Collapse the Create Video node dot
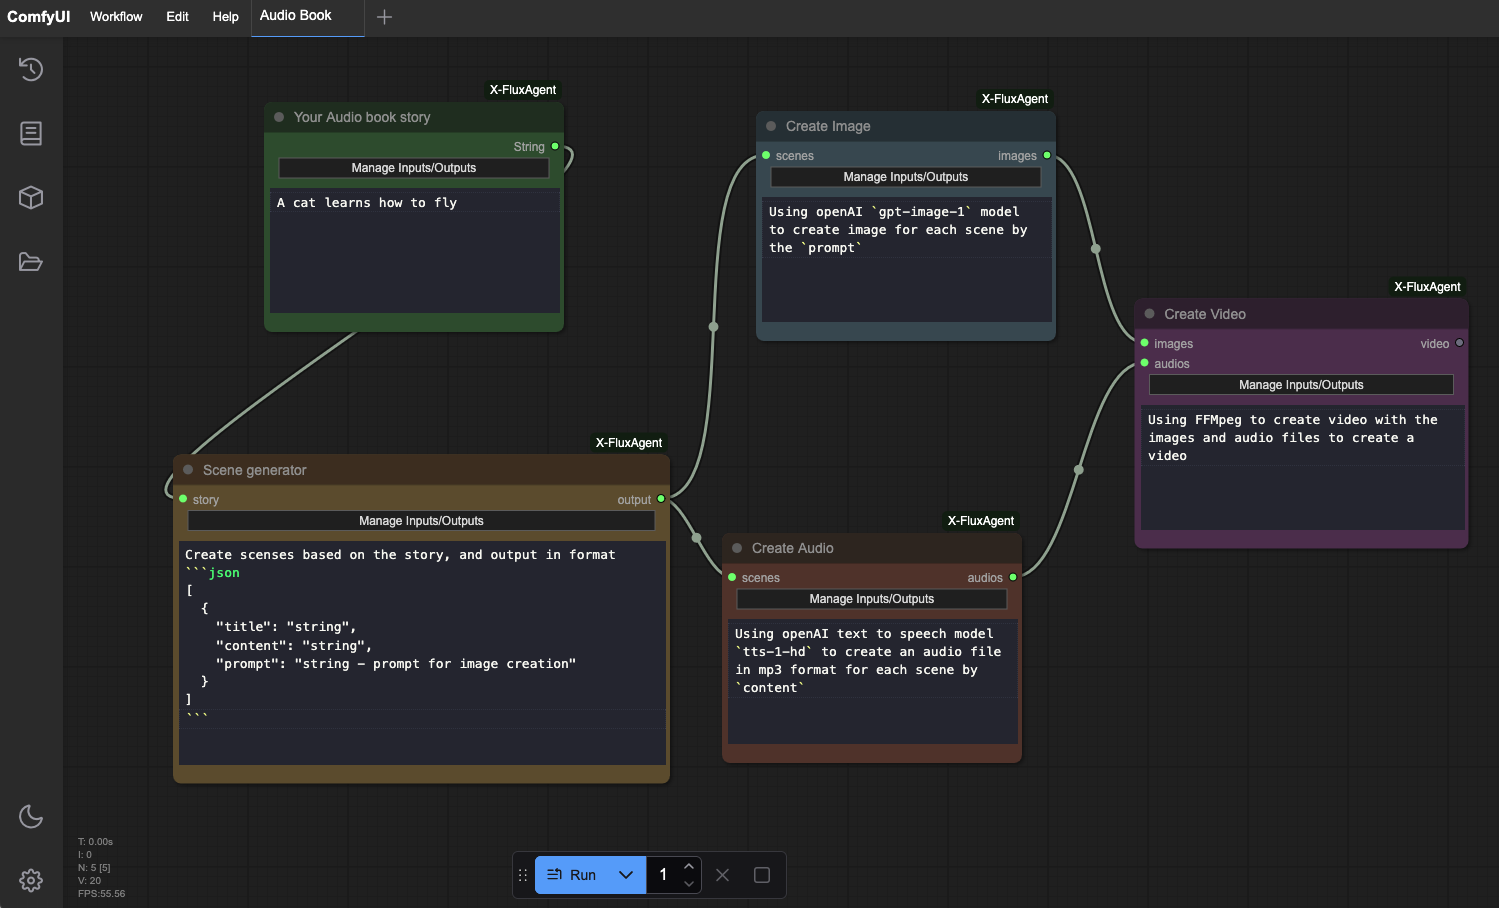The image size is (1499, 908). (1149, 314)
